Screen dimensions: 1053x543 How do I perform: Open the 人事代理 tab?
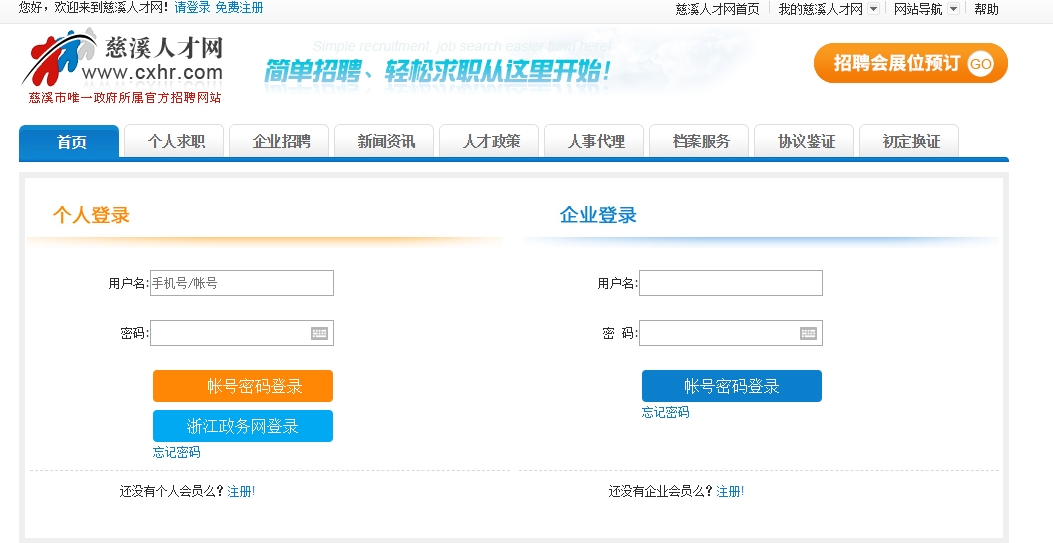(594, 142)
